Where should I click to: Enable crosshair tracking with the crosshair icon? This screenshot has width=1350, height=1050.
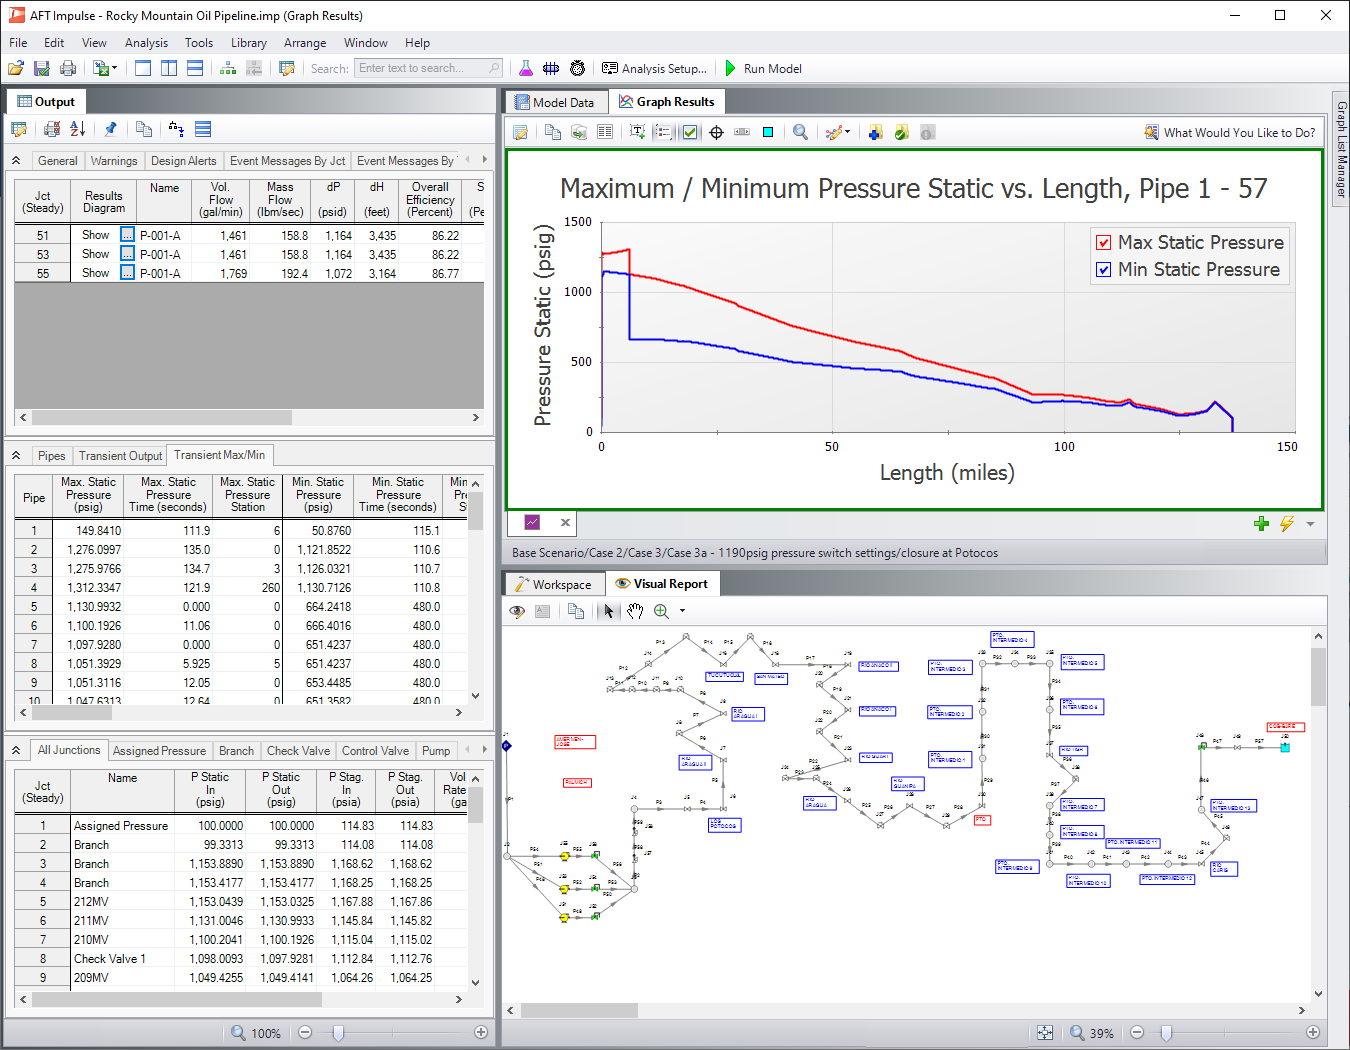coord(716,131)
